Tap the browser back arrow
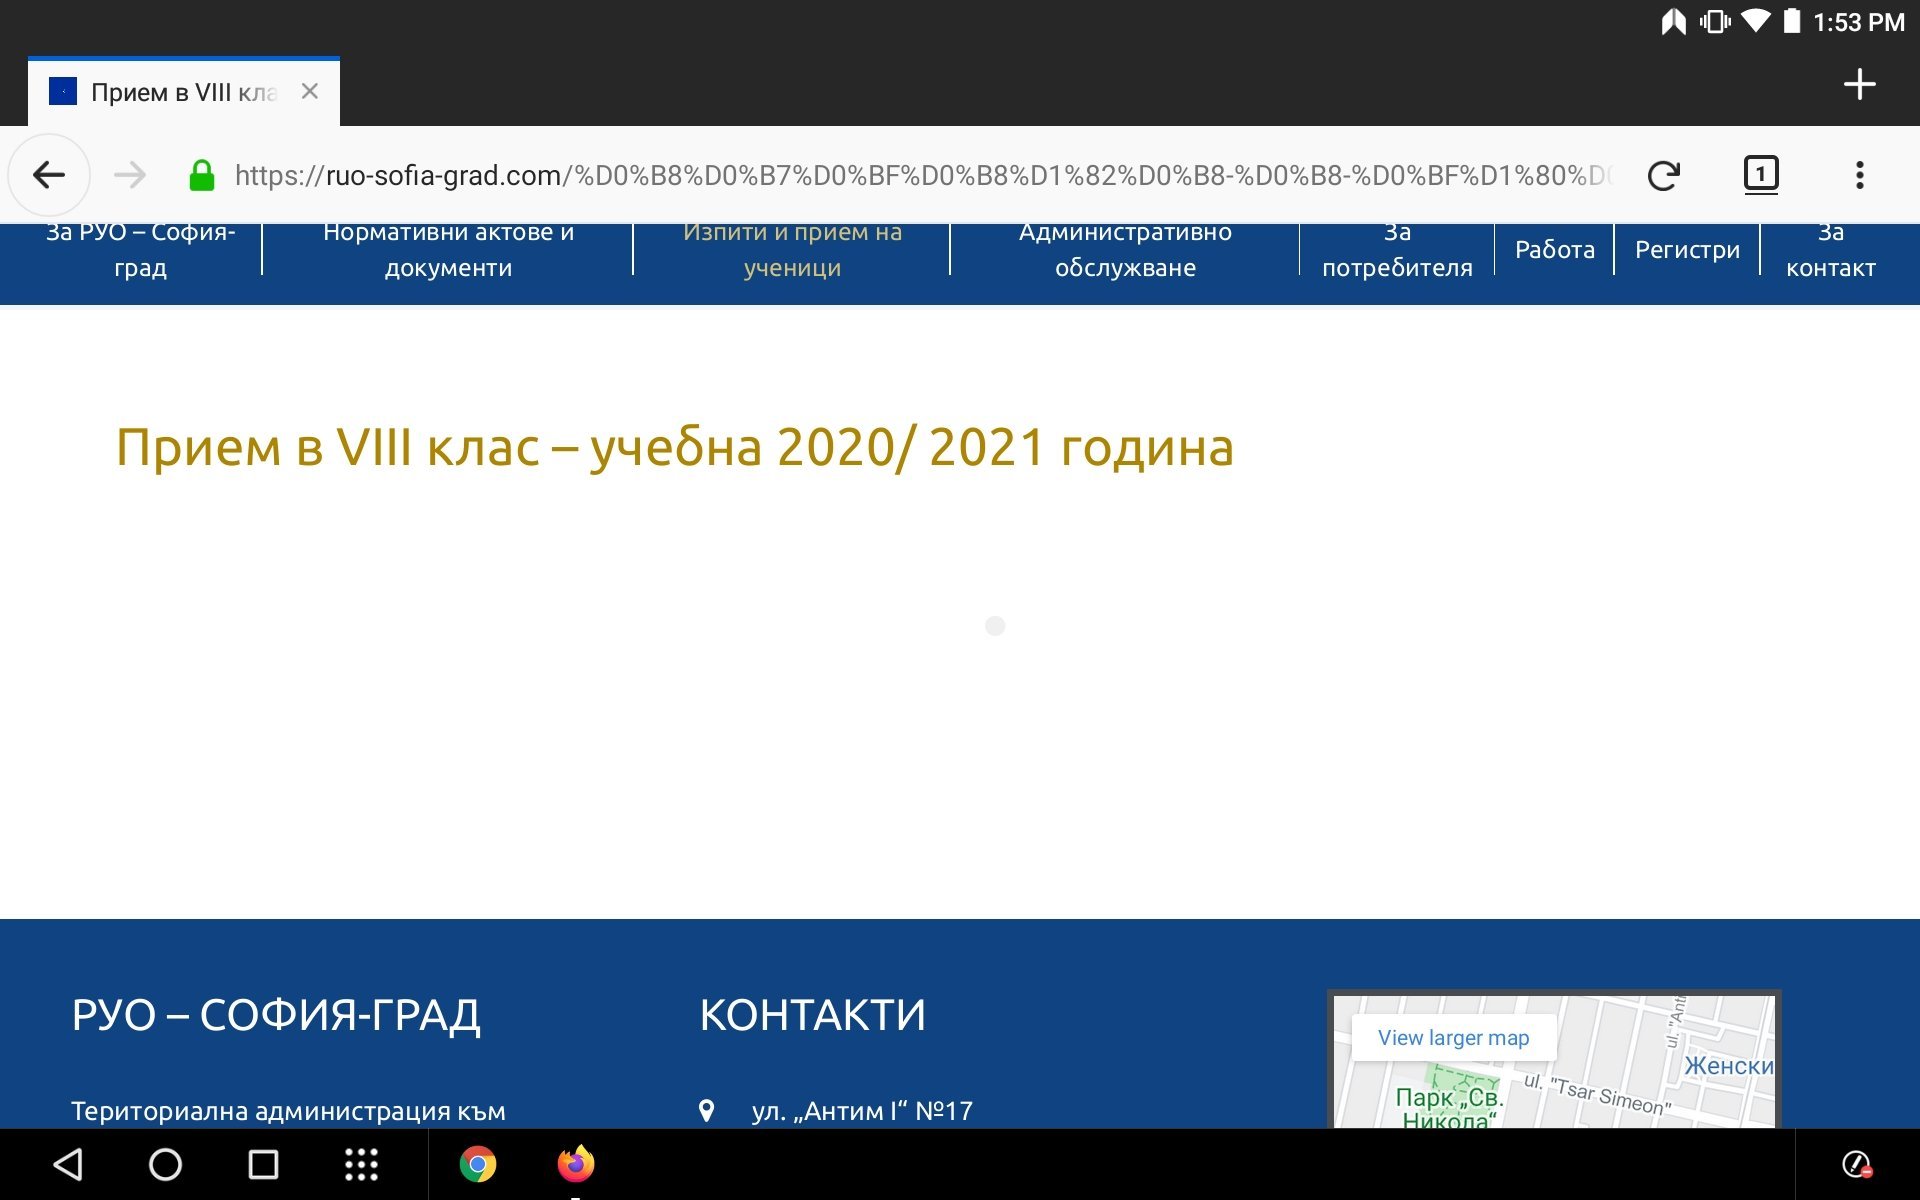This screenshot has width=1920, height=1200. [x=49, y=176]
